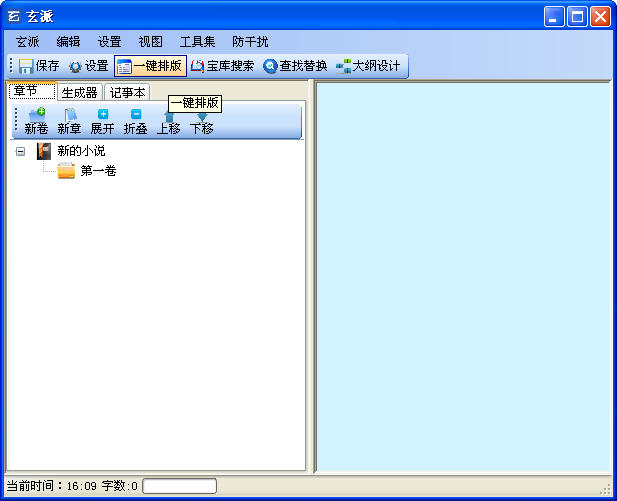Switch to the 生成器 tab
Image resolution: width=617 pixels, height=501 pixels.
coord(79,93)
